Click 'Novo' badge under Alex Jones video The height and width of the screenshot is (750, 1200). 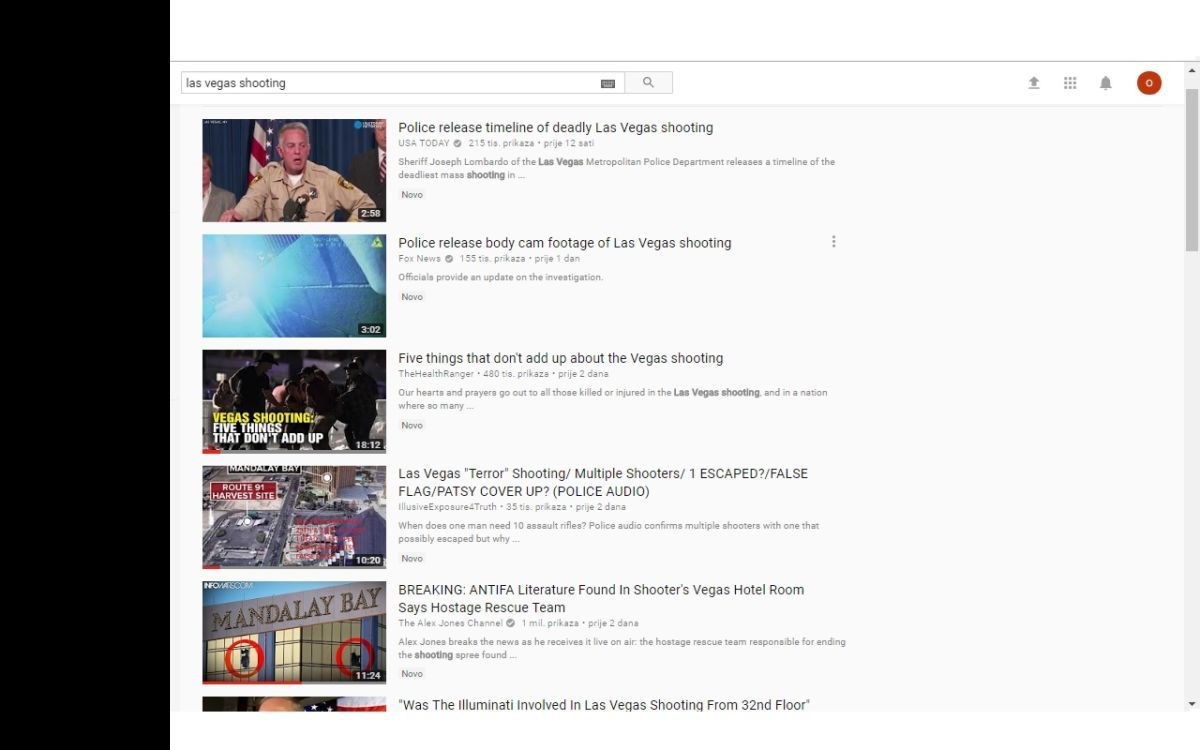(412, 674)
